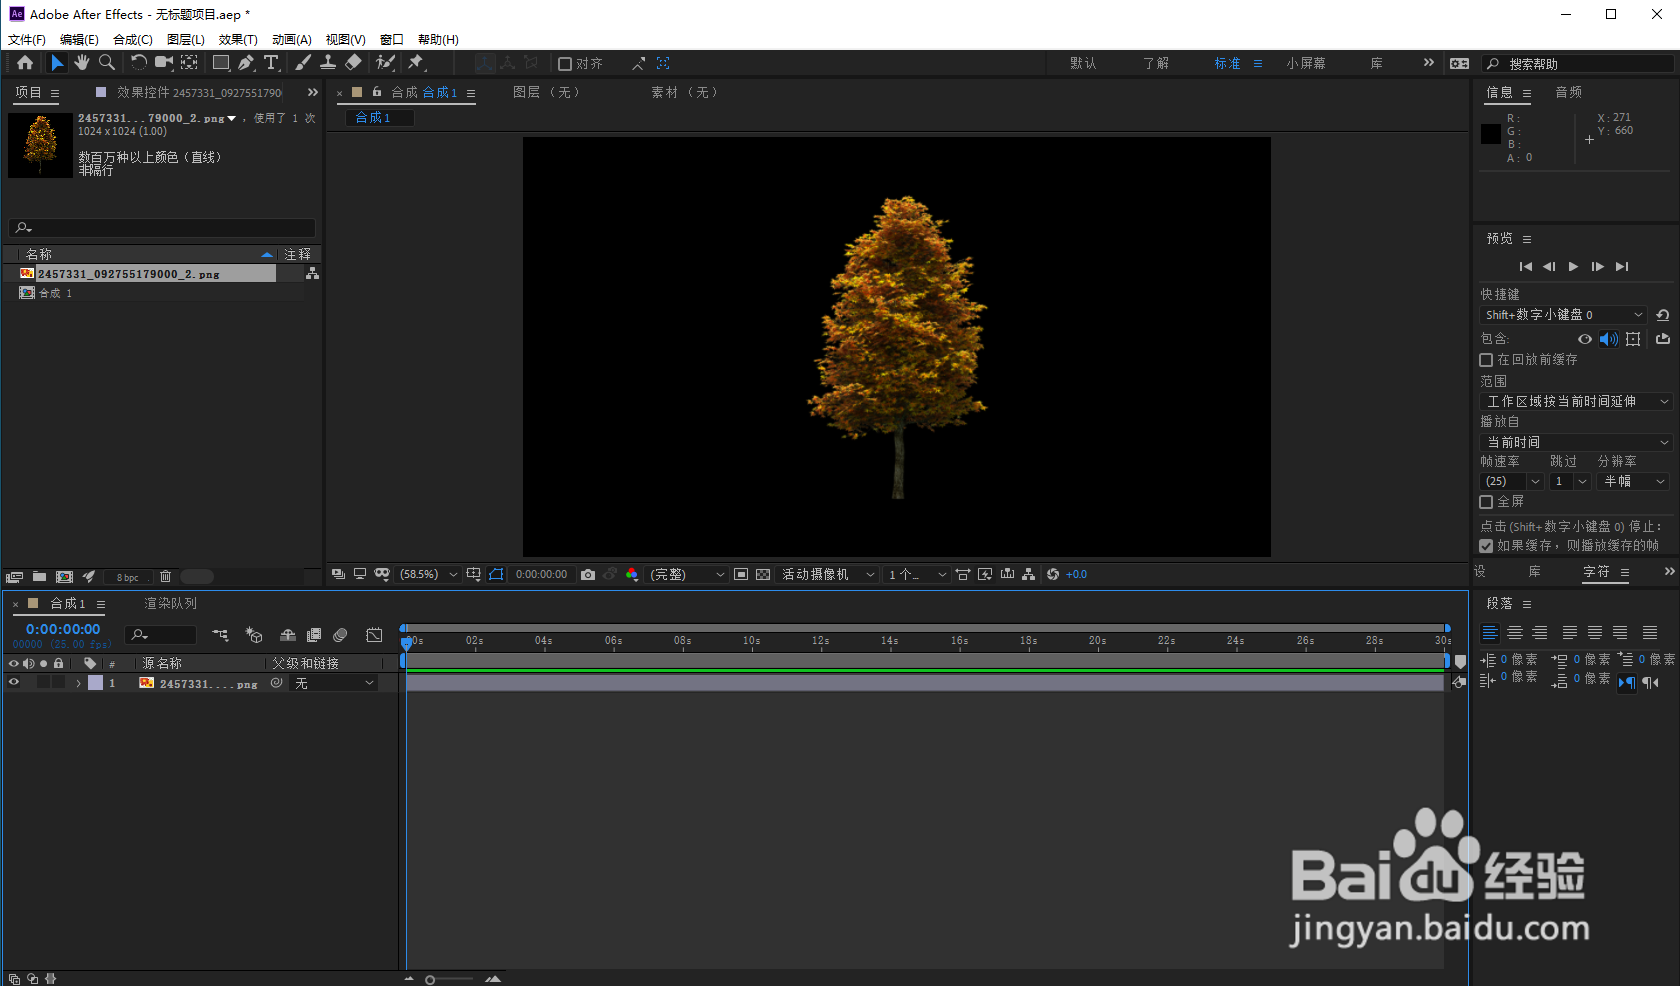Select the Unified Camera tool
This screenshot has width=1680, height=986.
(164, 63)
